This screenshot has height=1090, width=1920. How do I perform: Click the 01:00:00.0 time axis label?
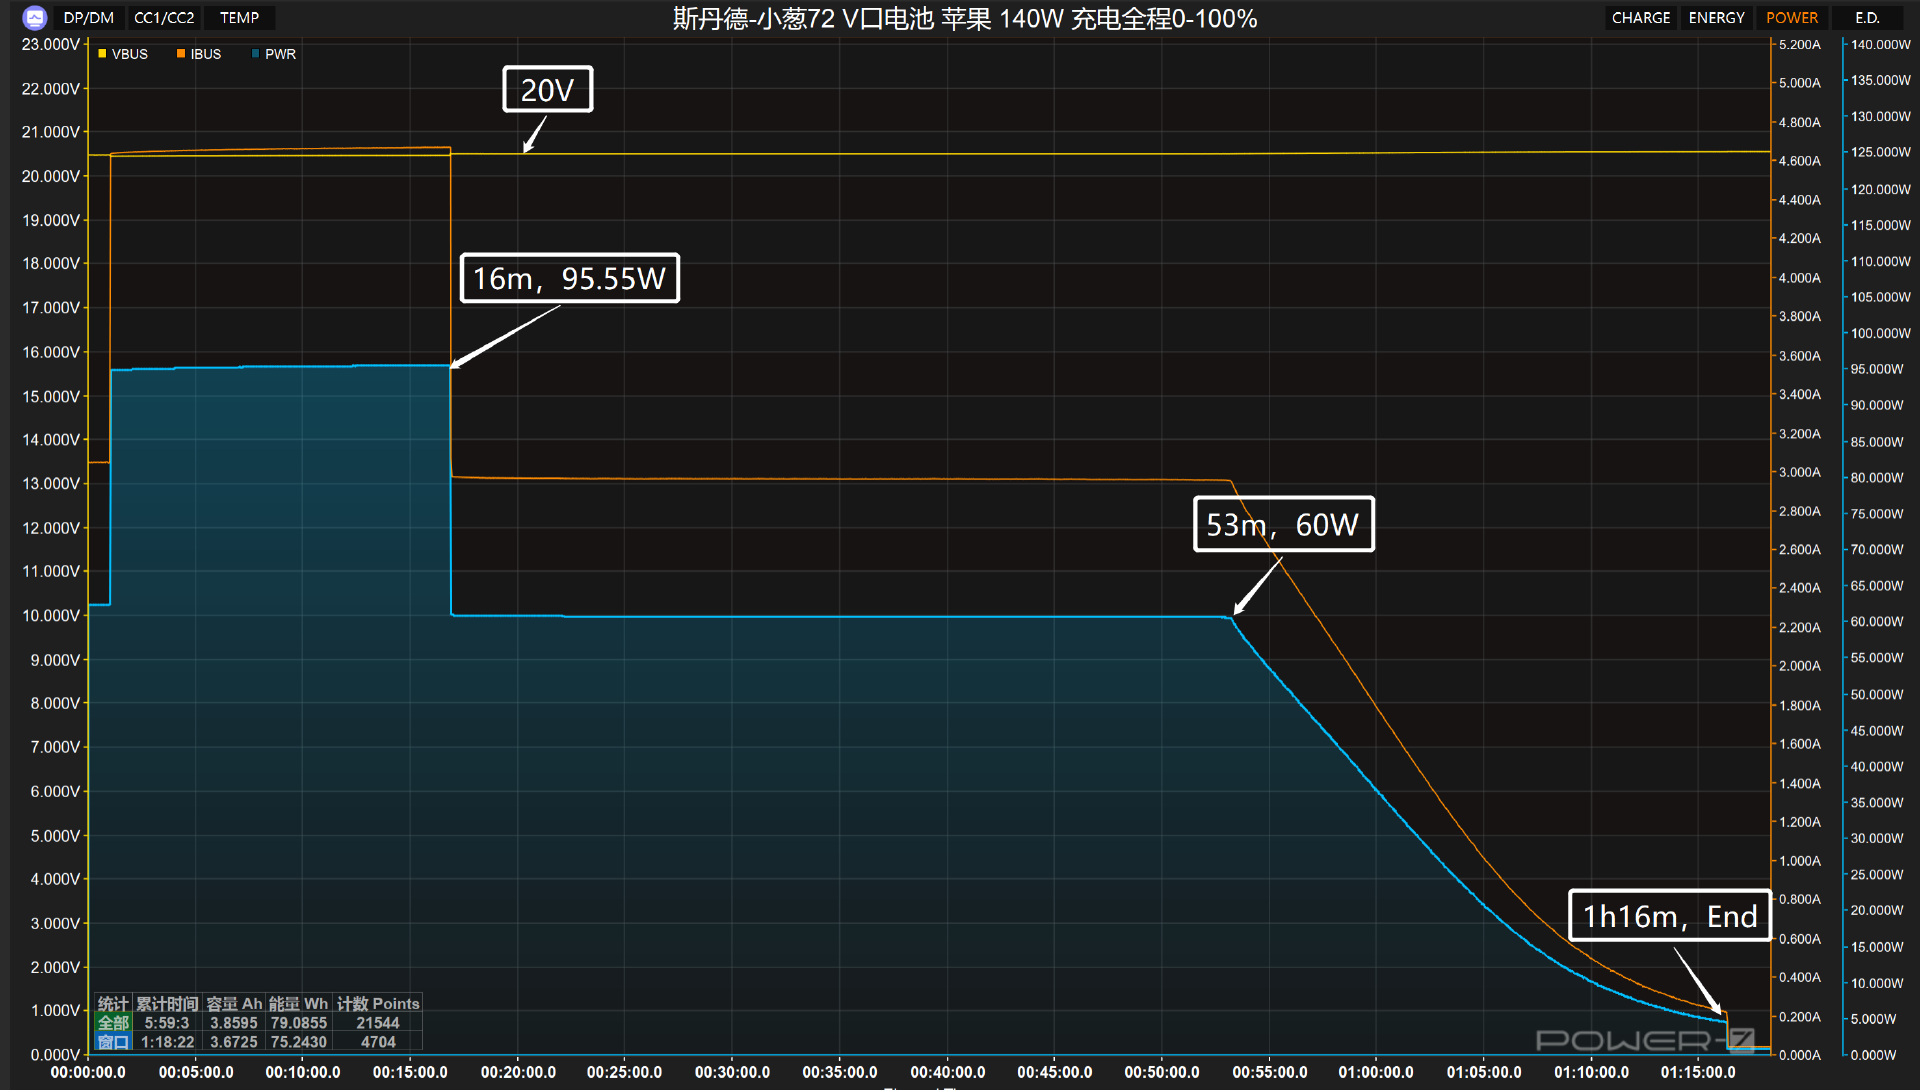click(x=1376, y=1072)
